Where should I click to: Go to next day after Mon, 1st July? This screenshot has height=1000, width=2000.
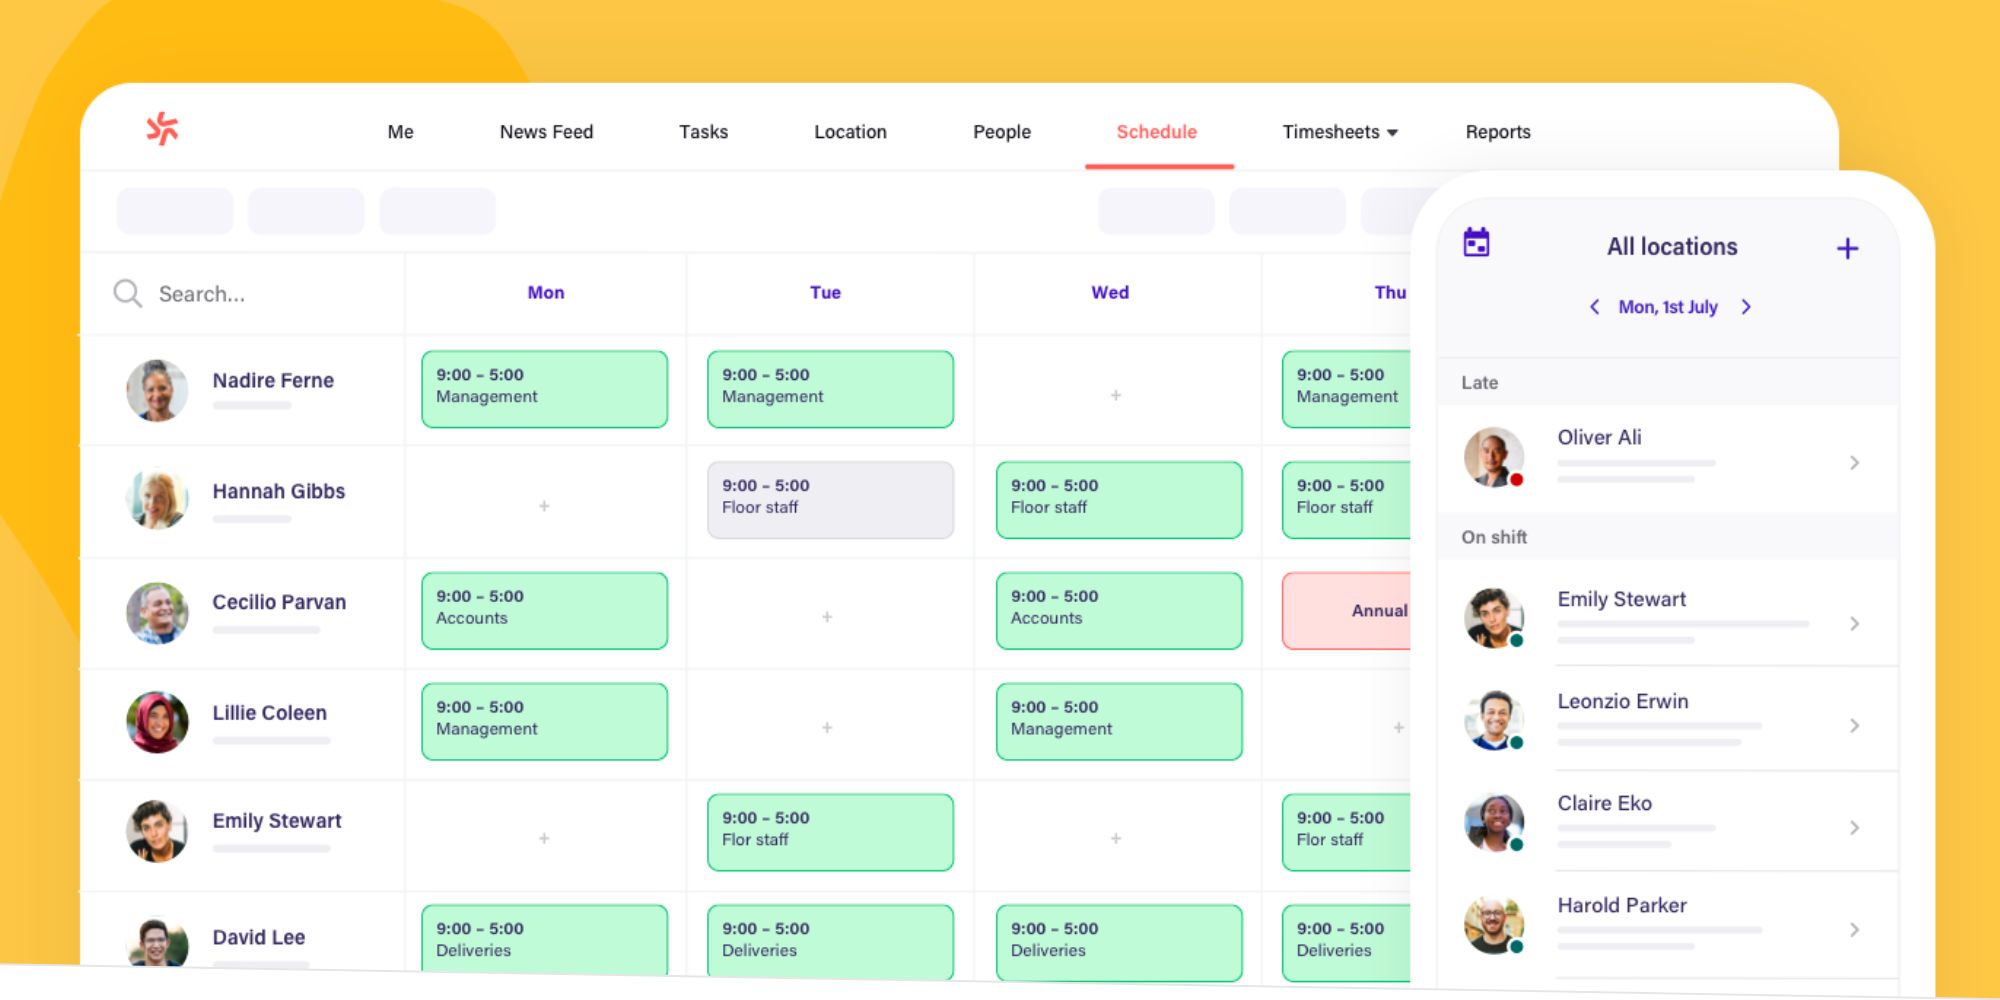1746,307
